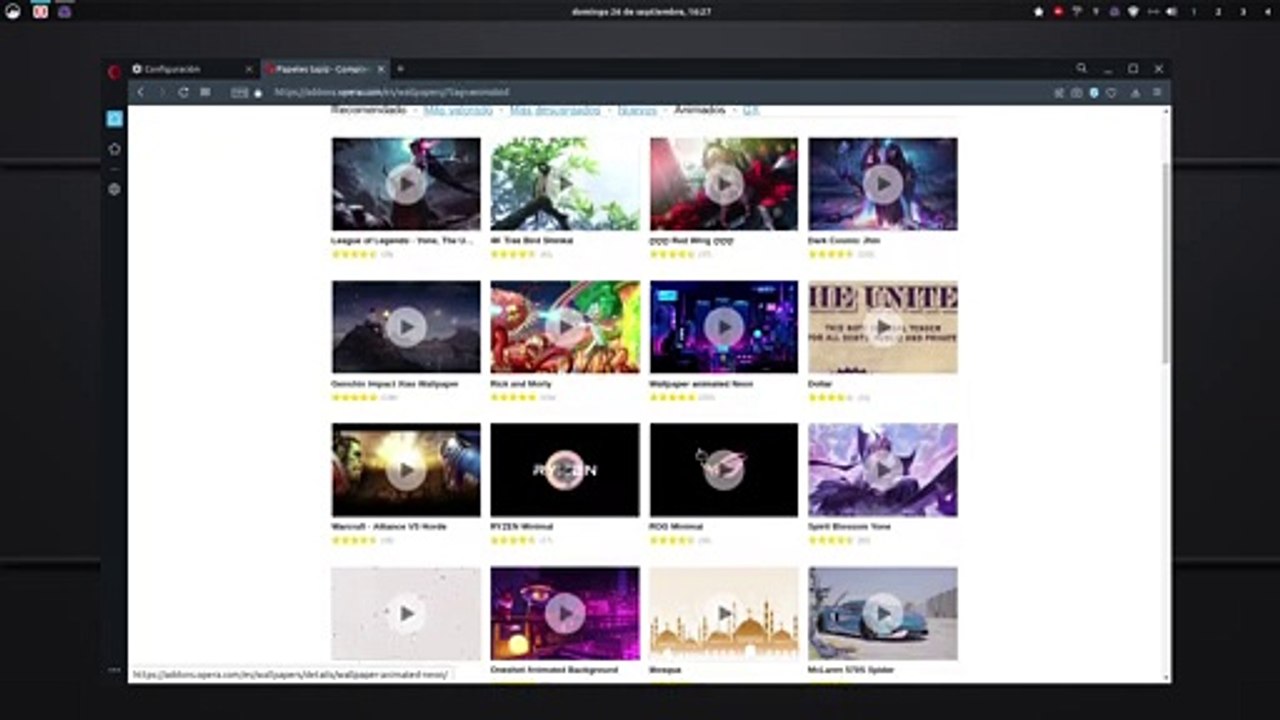Open the Nuevos filter link
1280x720 pixels.
[x=637, y=111]
